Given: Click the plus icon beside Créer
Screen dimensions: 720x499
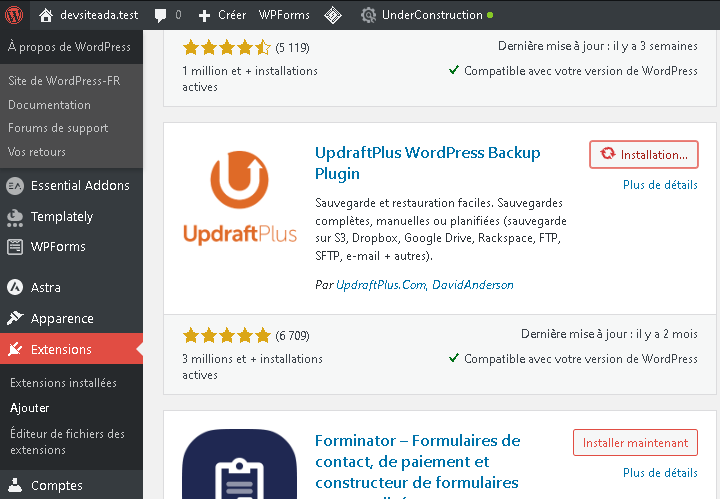Looking at the screenshot, I should (x=204, y=16).
